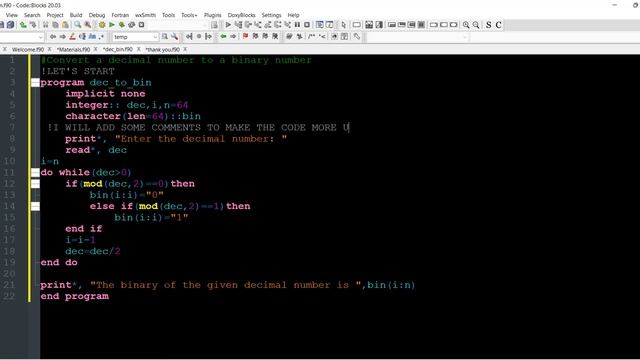
Task: Click the S letter toolbar icon
Action: pos(489,25)
